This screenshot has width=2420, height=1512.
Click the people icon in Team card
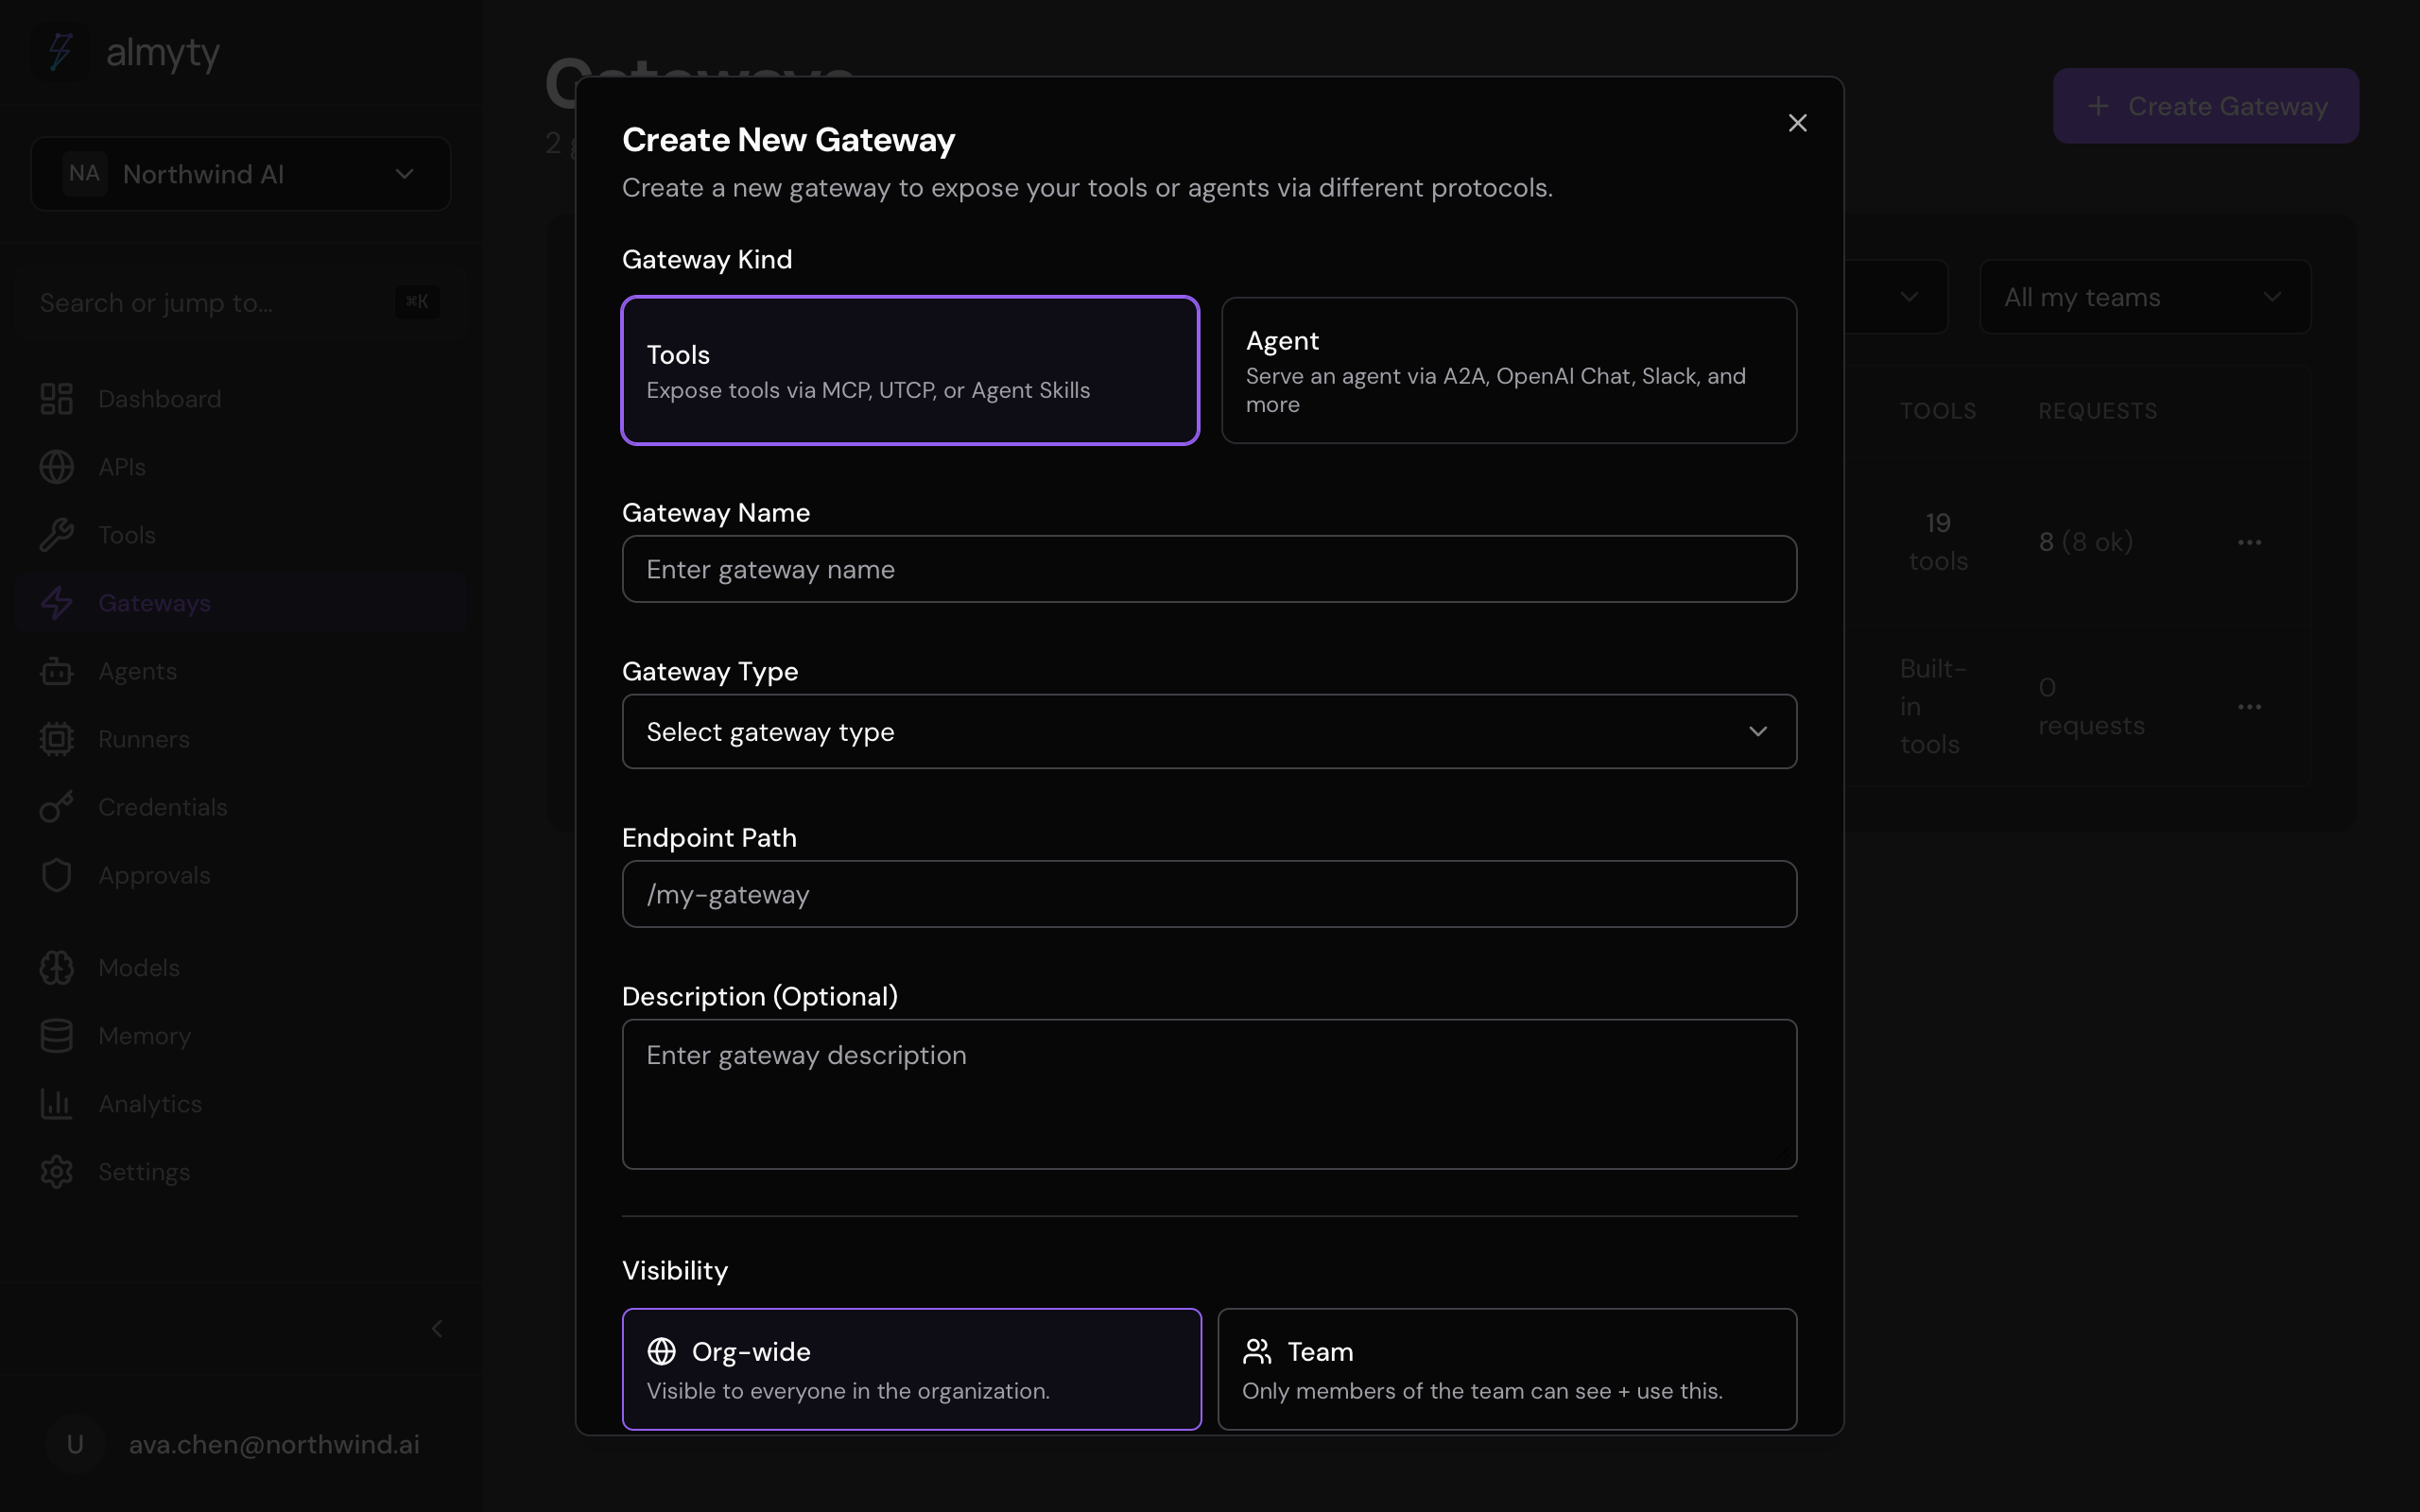1257,1351
